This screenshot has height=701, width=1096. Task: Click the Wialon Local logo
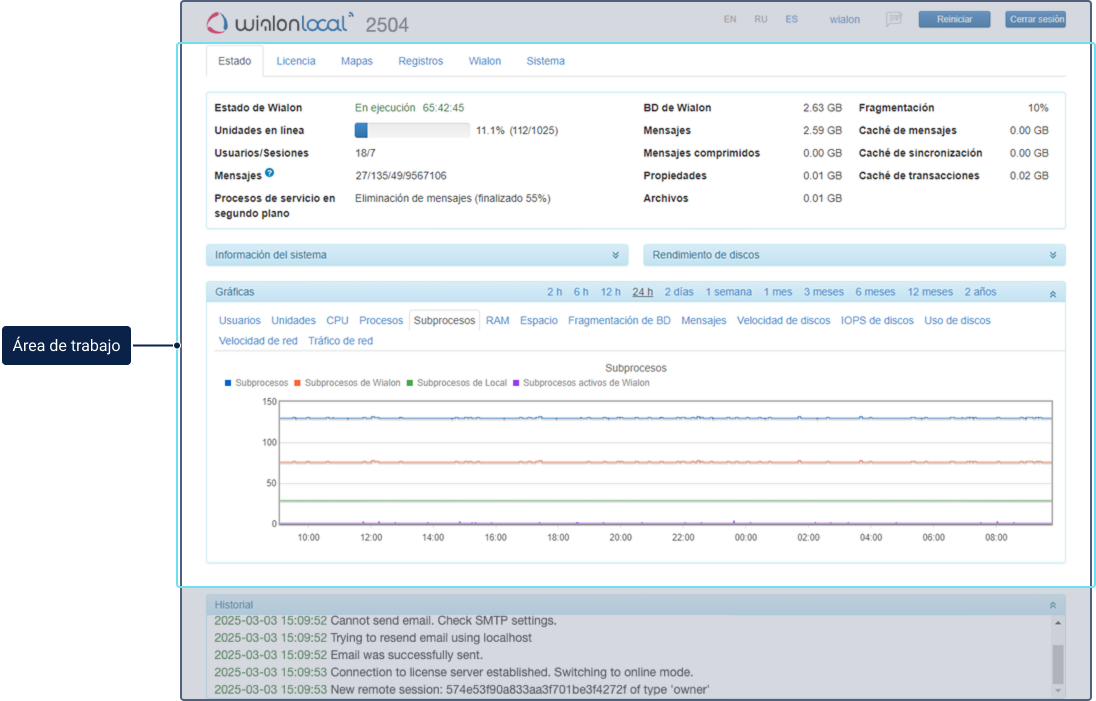point(280,22)
